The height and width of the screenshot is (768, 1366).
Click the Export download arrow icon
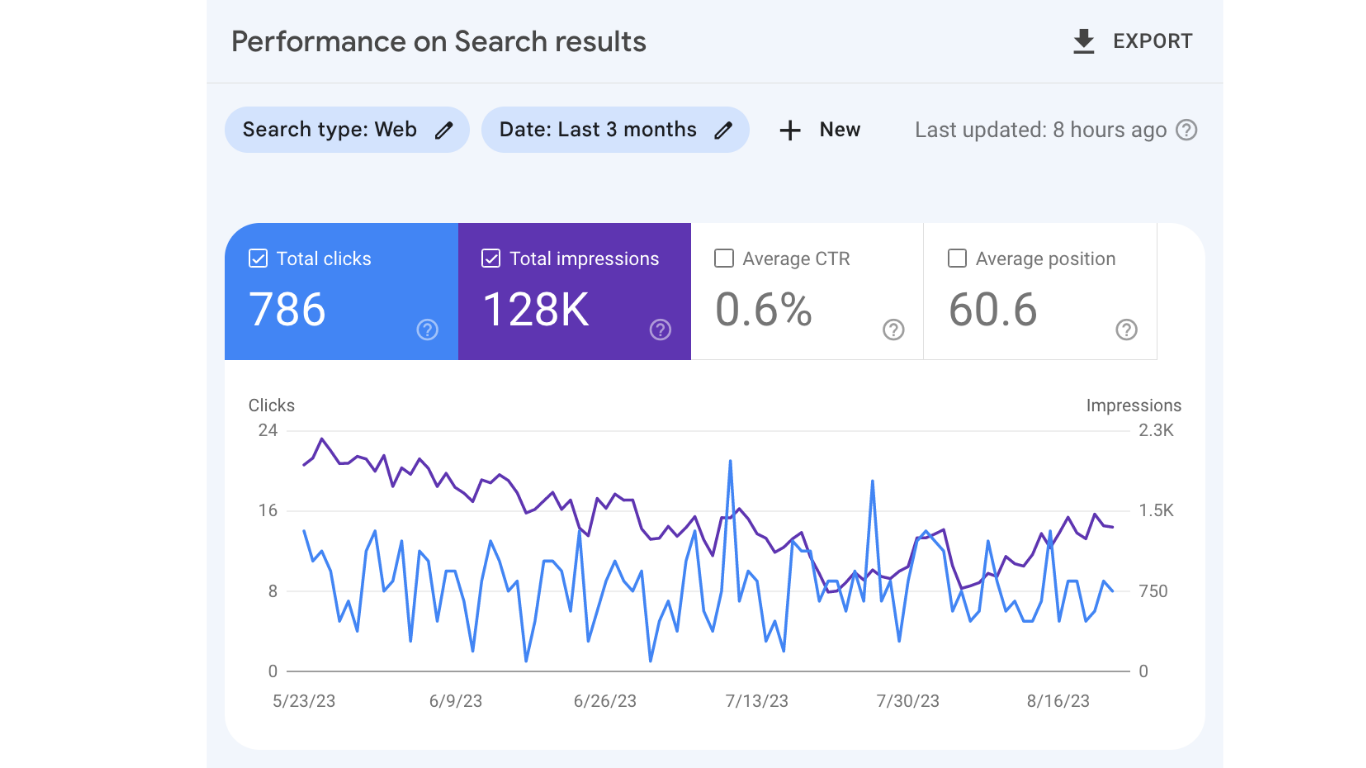coord(1084,42)
